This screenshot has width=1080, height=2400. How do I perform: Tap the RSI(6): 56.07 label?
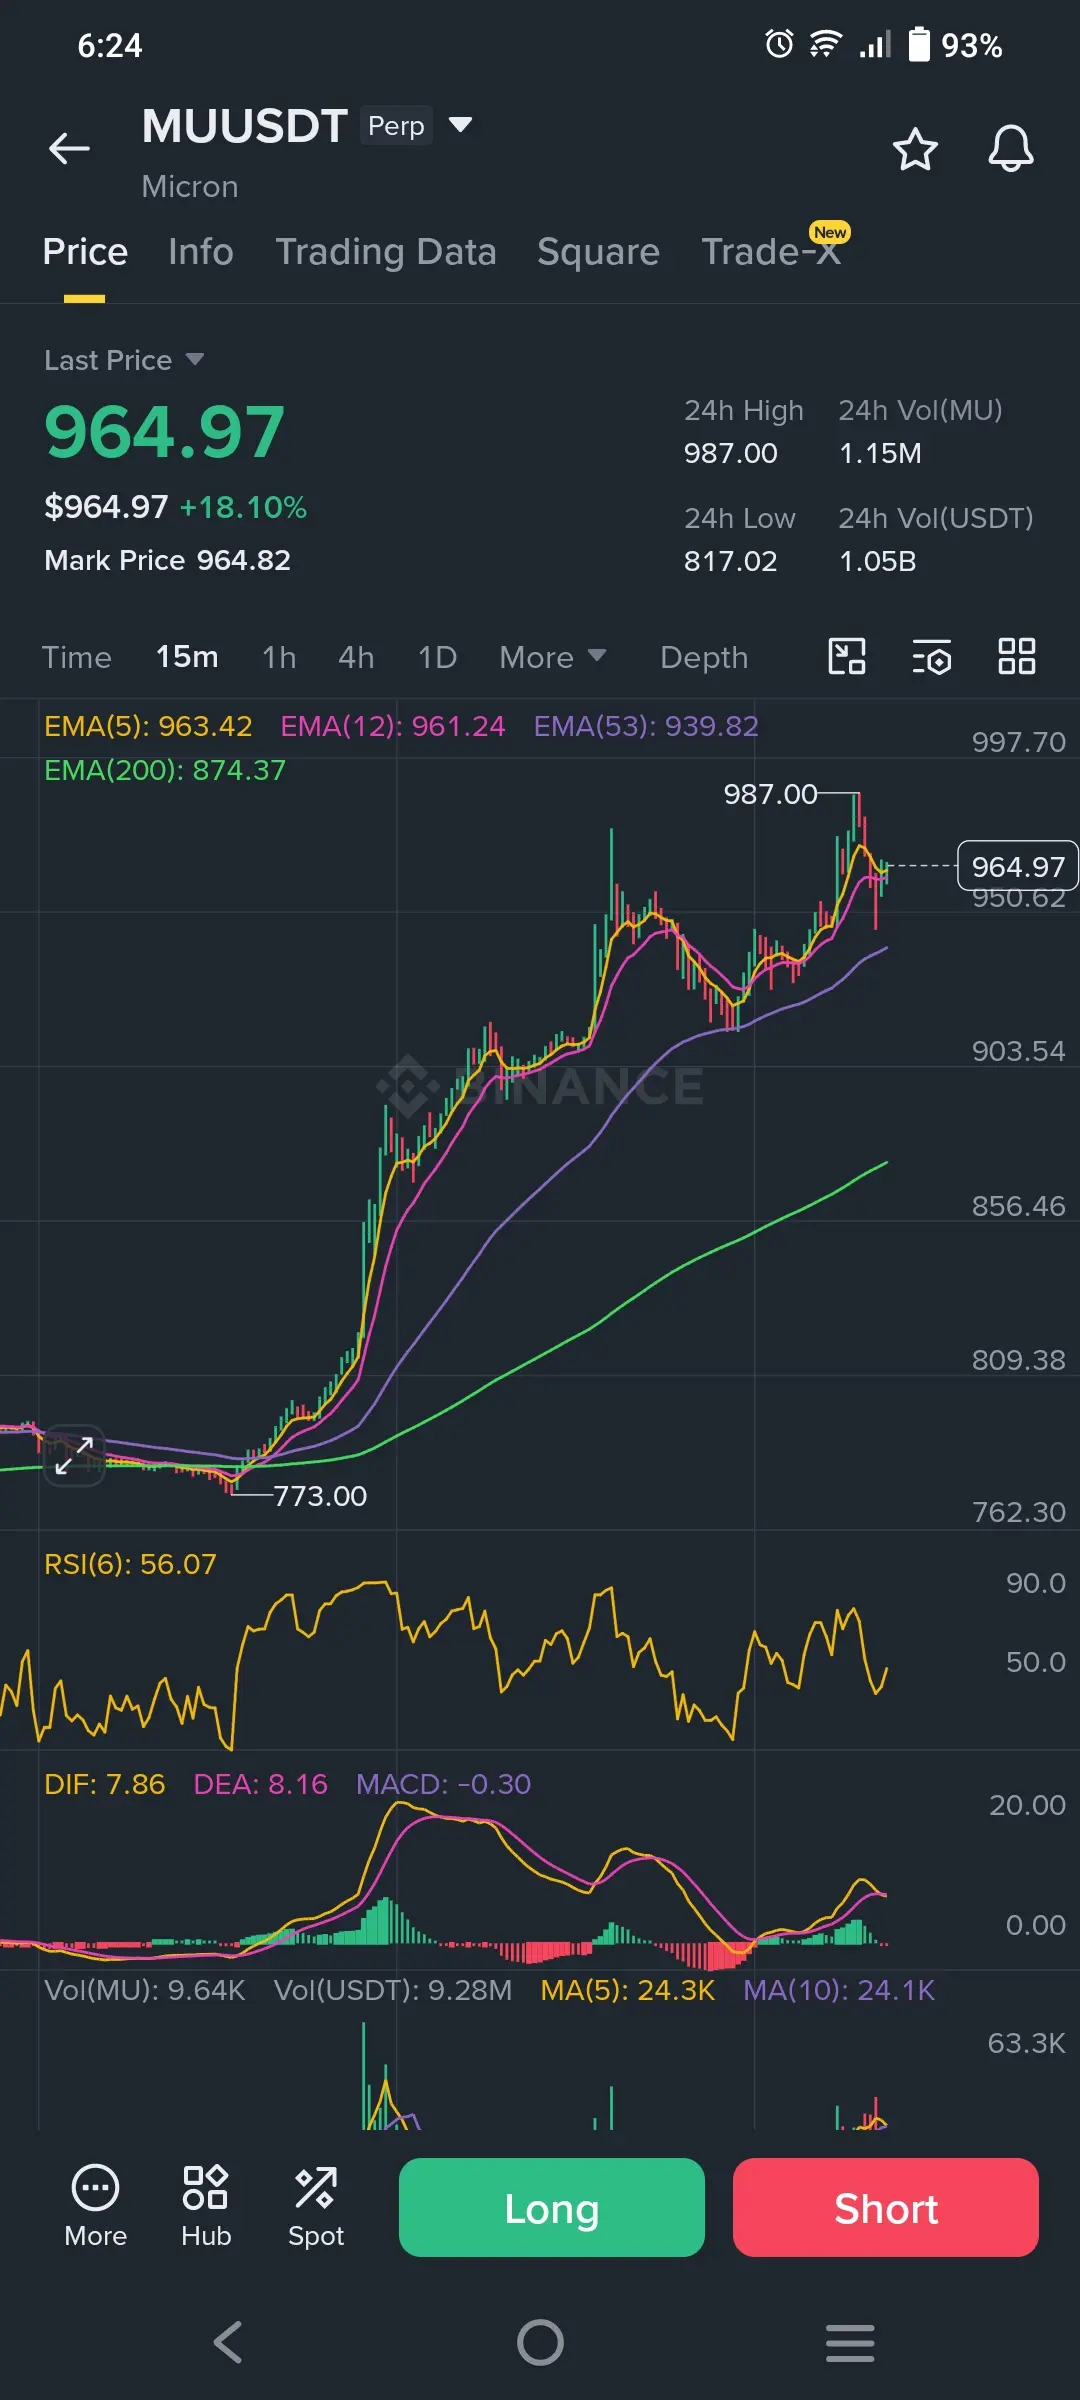tap(130, 1564)
